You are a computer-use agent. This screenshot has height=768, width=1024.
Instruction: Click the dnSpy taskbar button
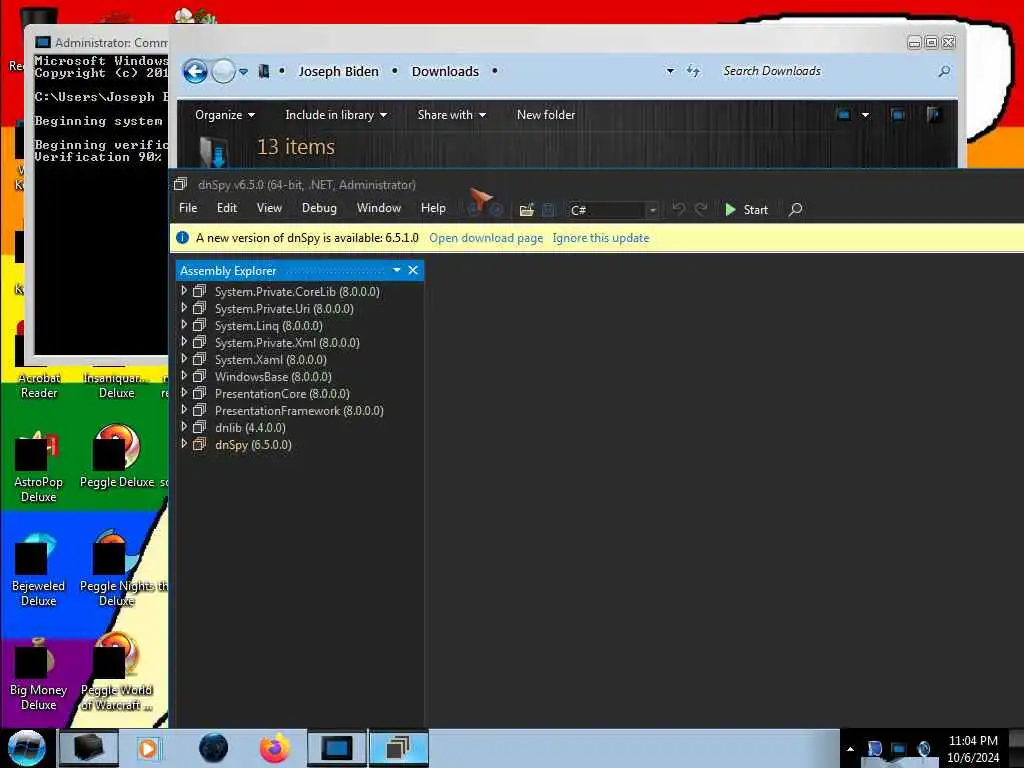point(398,748)
